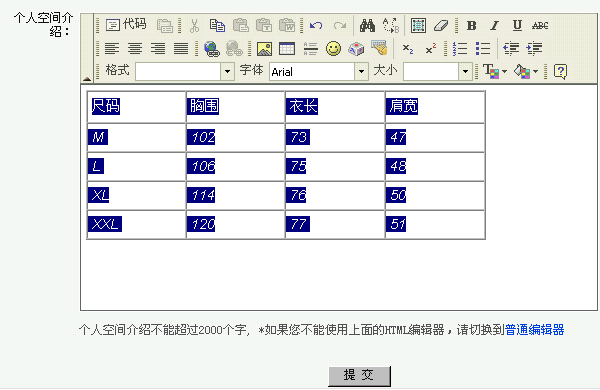Click Paste from Word icon

tap(287, 26)
